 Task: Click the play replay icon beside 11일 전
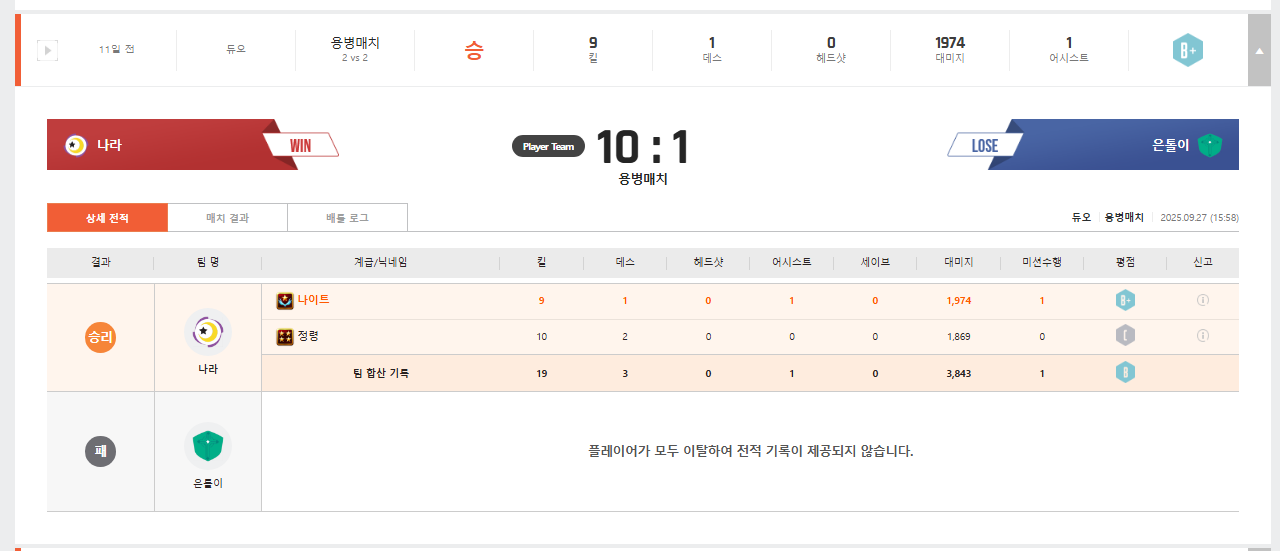pos(47,49)
